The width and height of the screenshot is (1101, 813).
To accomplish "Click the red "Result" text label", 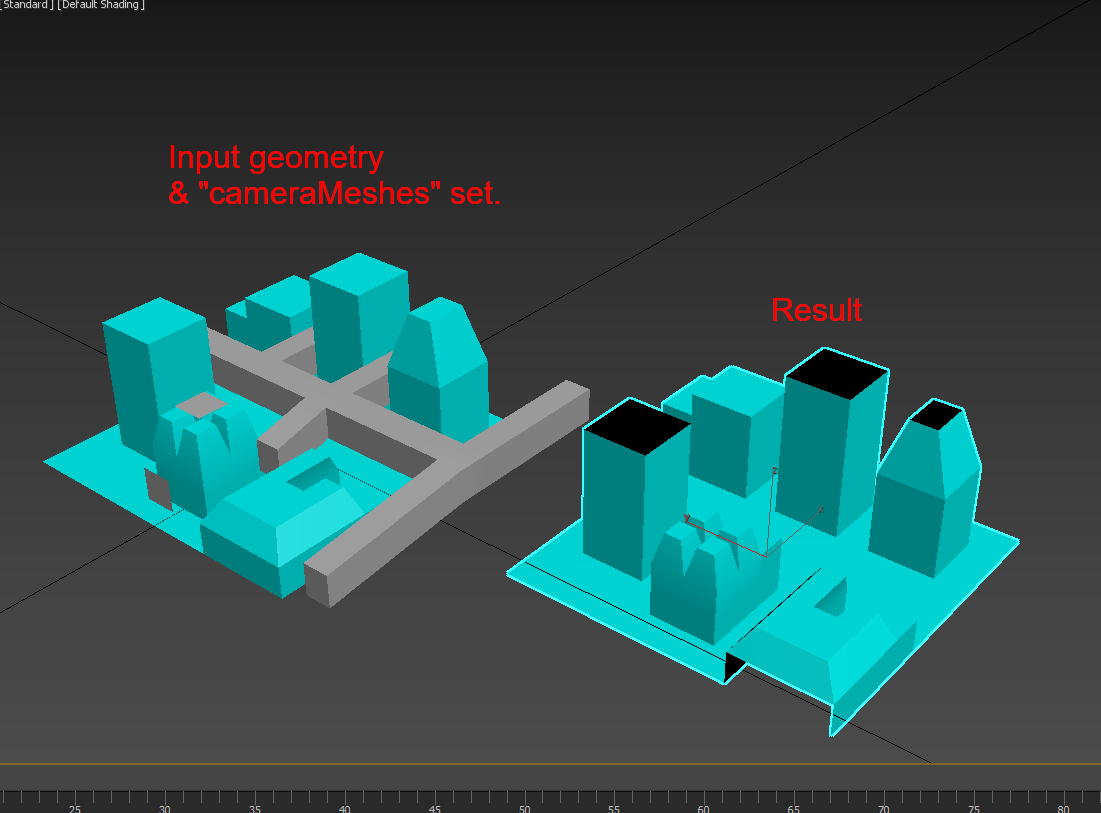I will tap(816, 310).
